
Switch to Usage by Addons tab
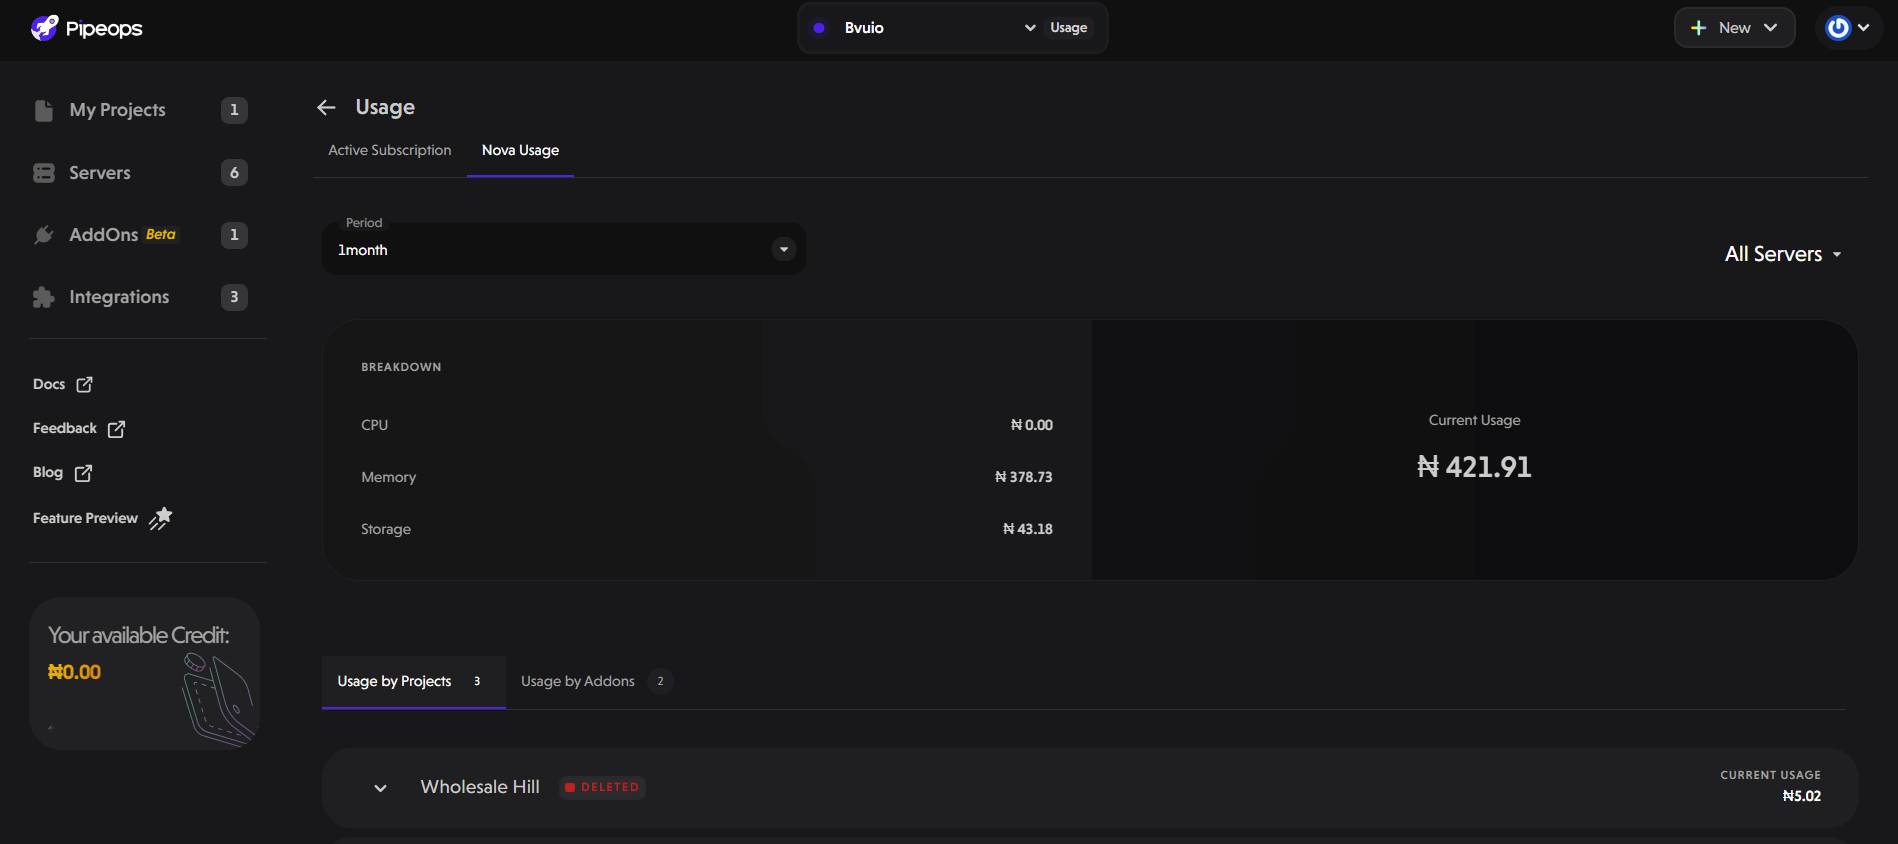(x=578, y=681)
